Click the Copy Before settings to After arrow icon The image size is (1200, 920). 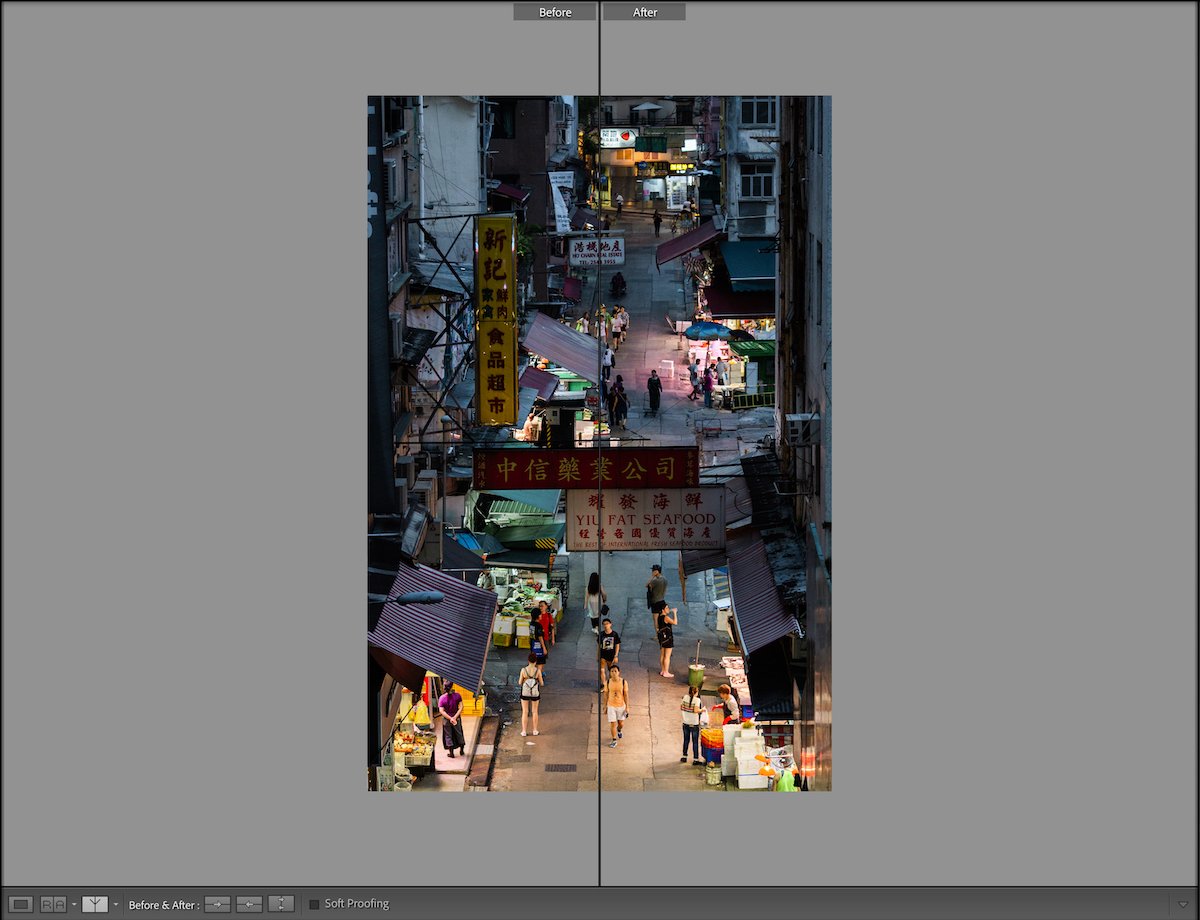218,903
